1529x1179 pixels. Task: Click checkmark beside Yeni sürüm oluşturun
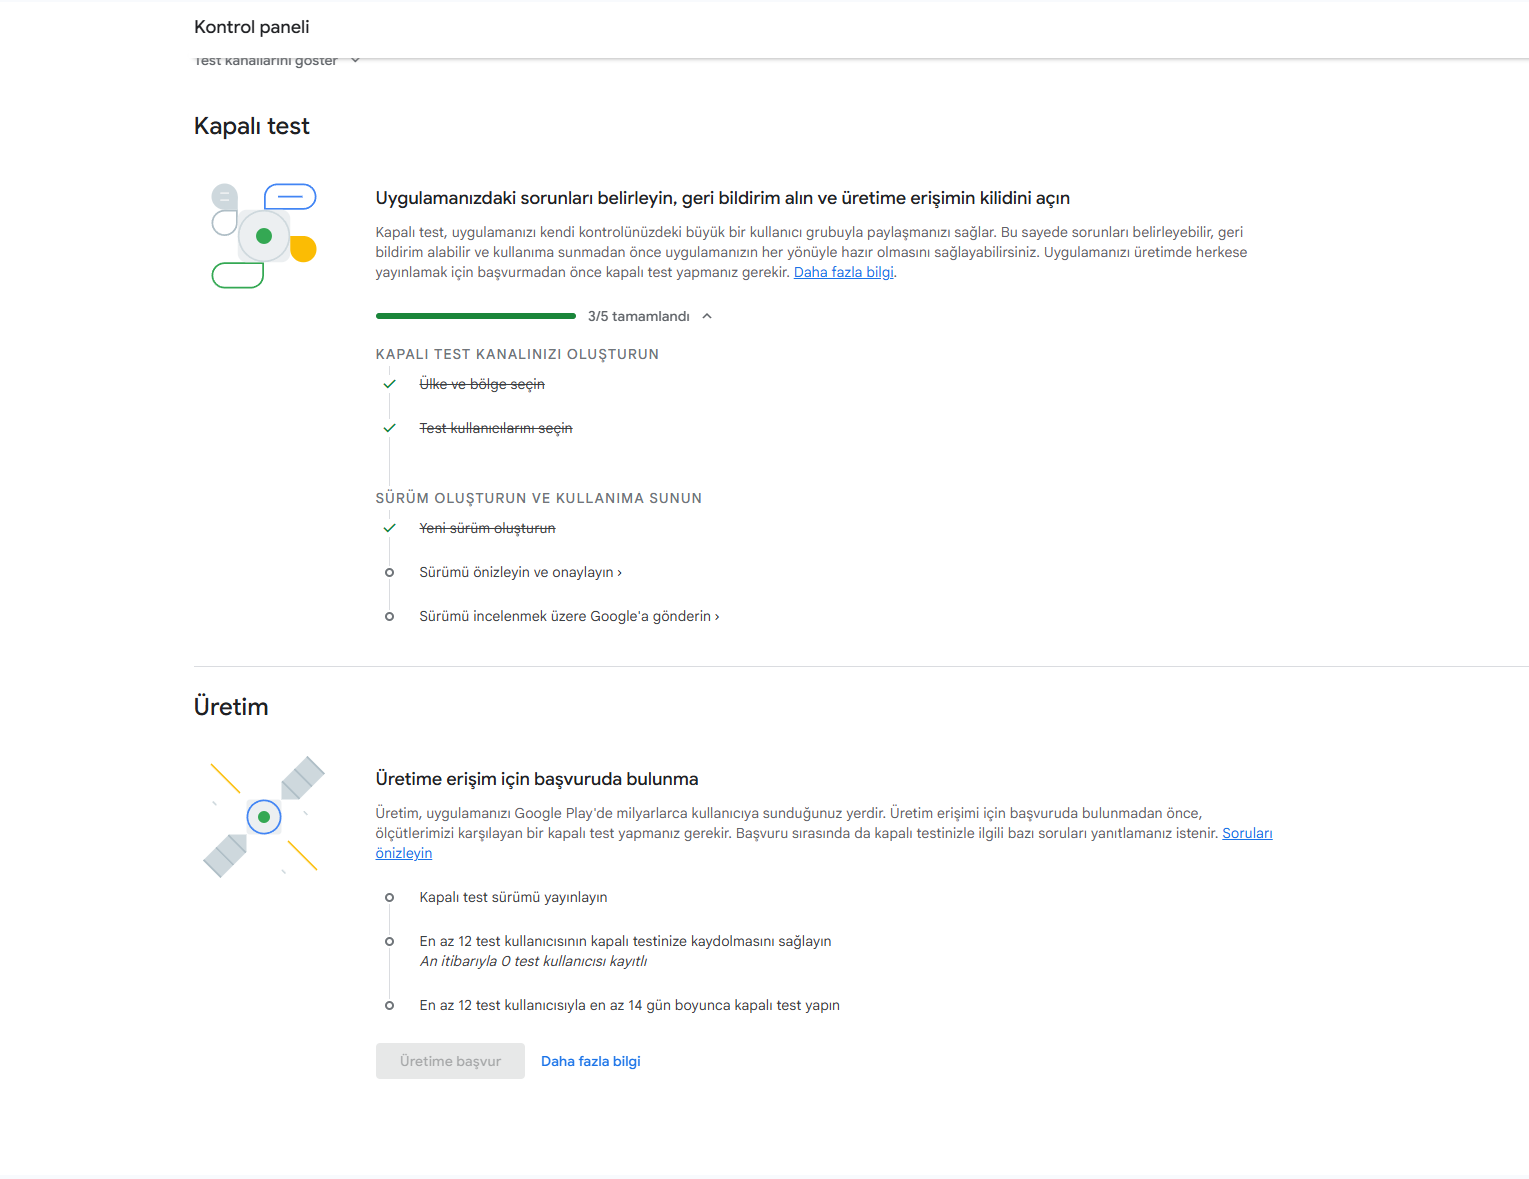[390, 528]
